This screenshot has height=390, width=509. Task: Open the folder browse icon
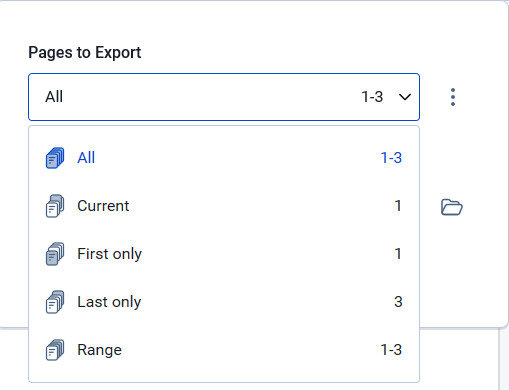(x=452, y=207)
